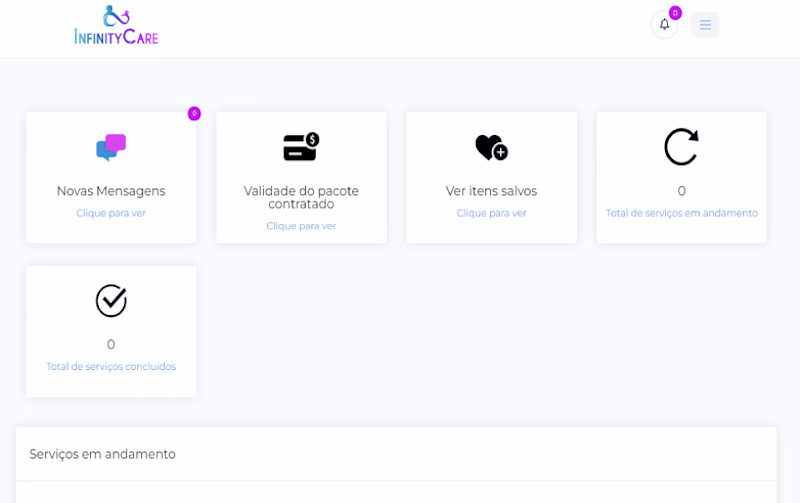Click the checkmark completed services icon
Image resolution: width=800 pixels, height=503 pixels.
click(x=111, y=300)
